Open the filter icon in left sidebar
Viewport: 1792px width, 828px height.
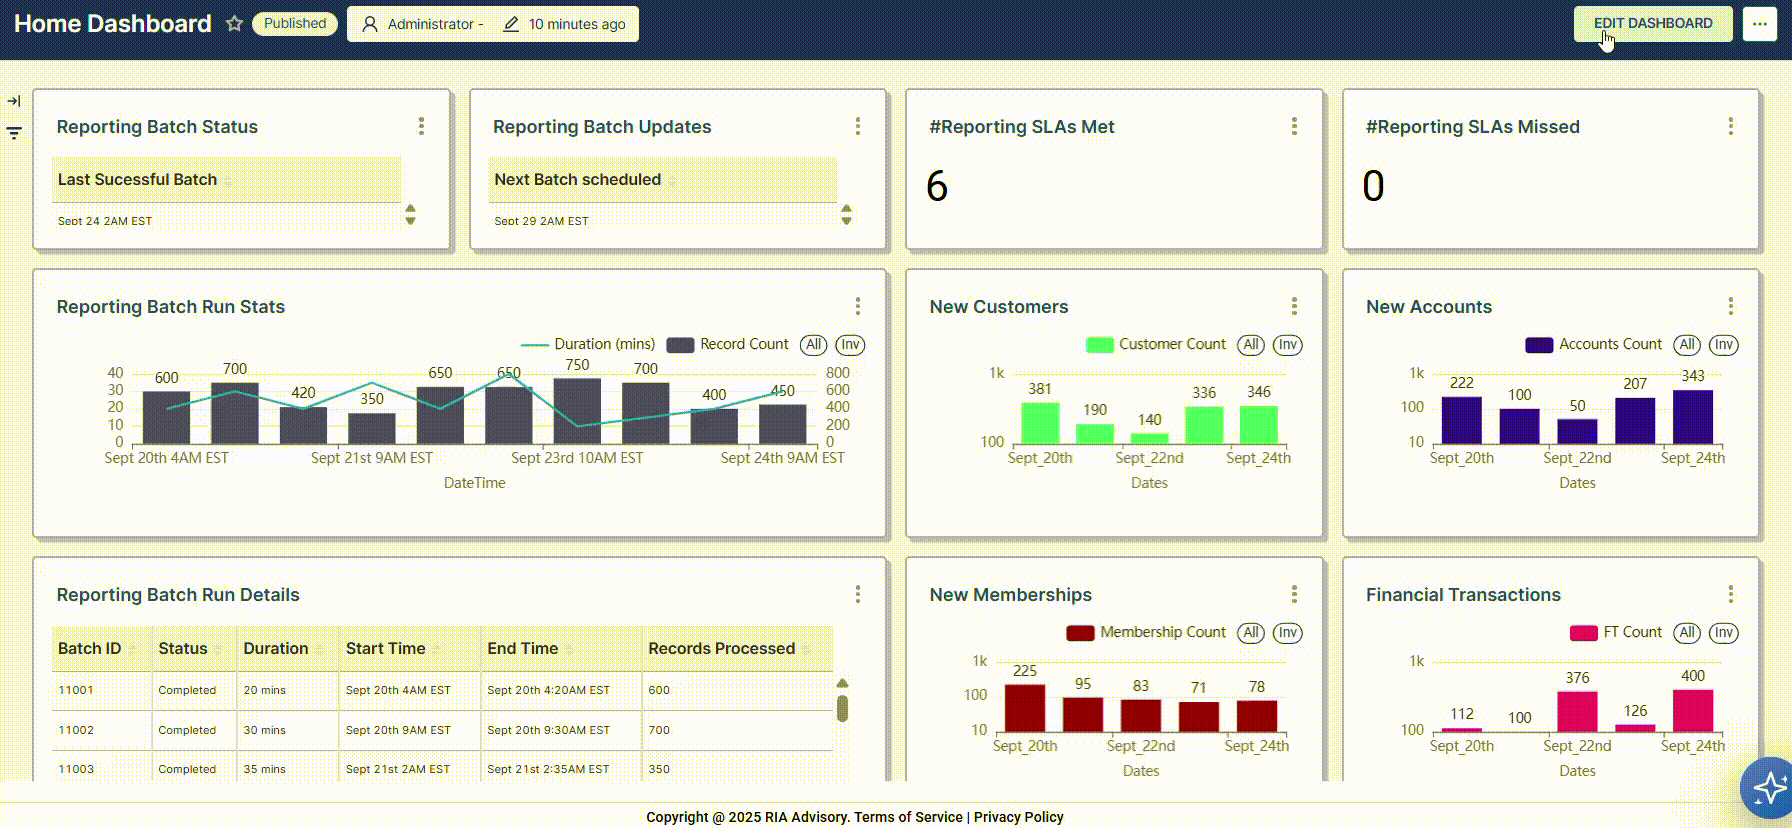coord(14,133)
